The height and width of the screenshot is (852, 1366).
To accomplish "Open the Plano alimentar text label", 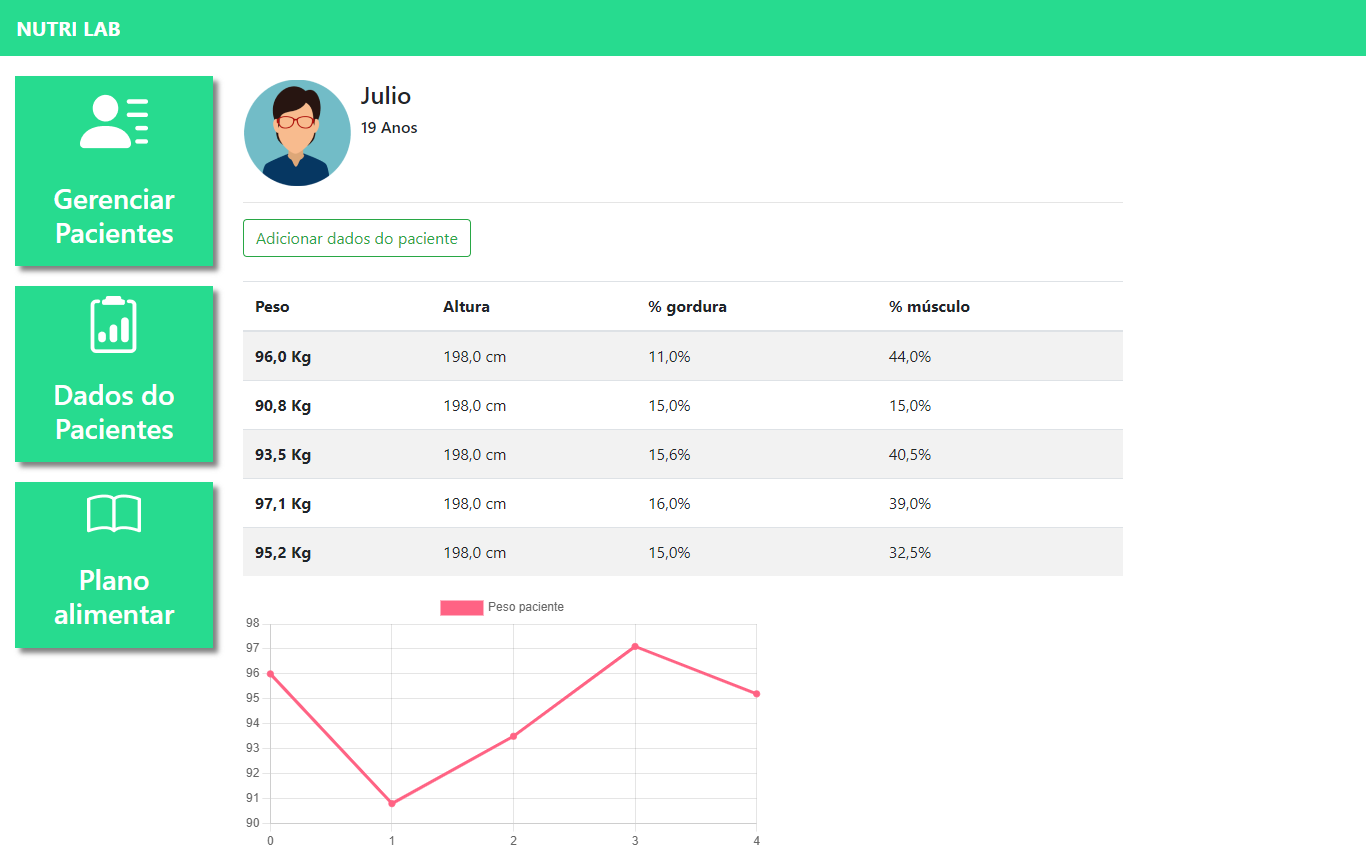I will click(x=114, y=597).
